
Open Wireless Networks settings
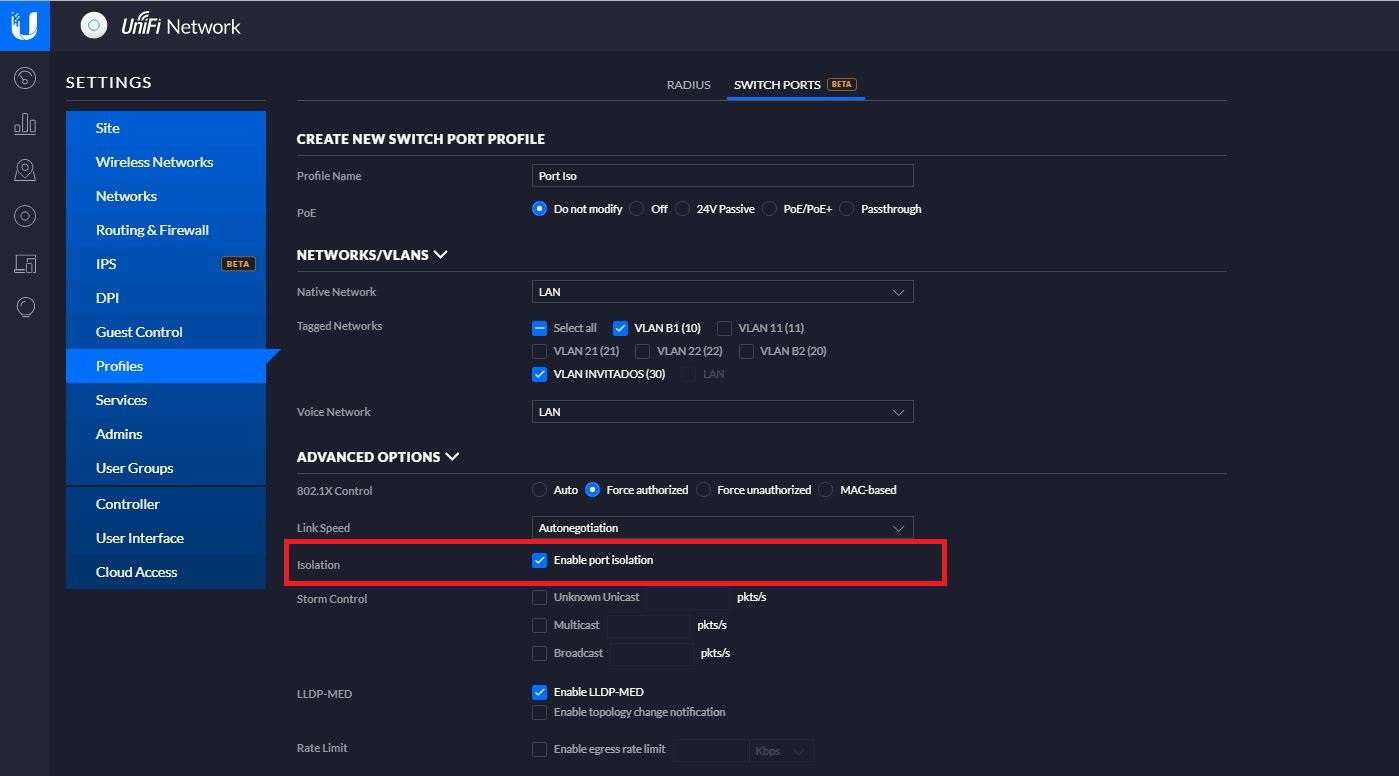(x=154, y=162)
